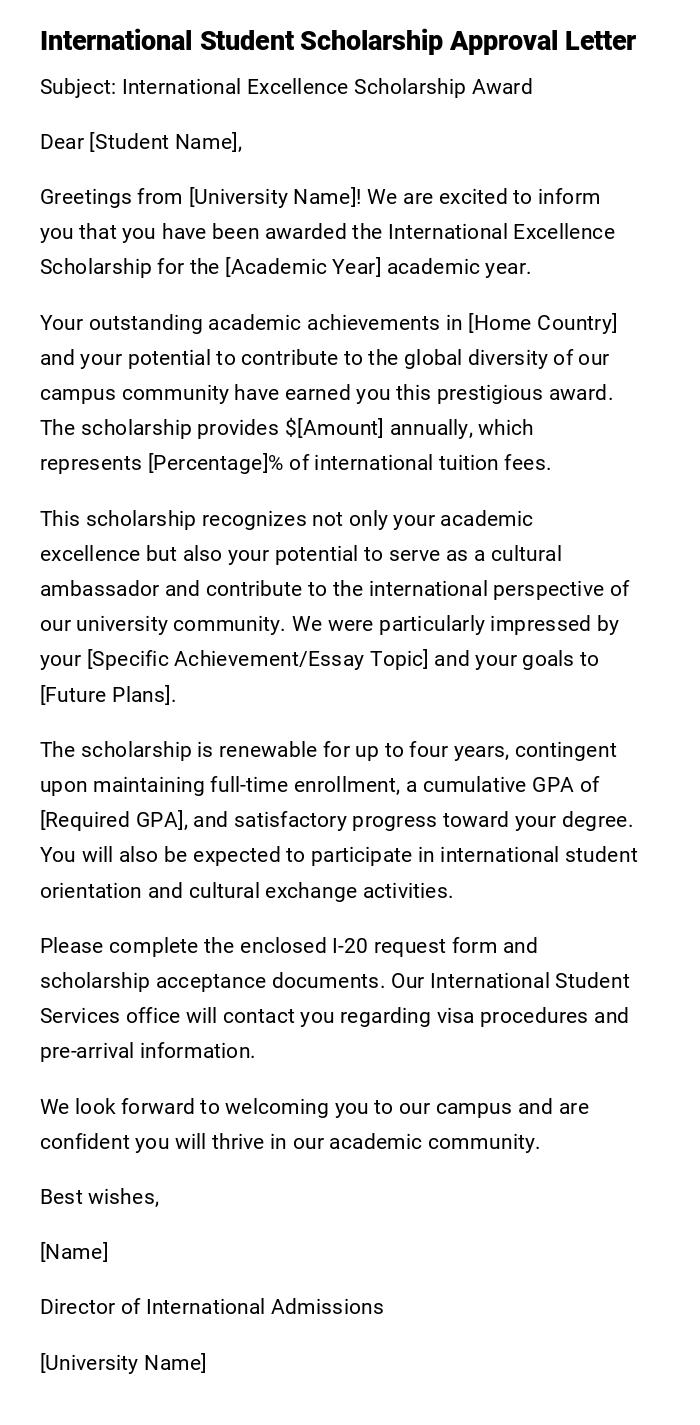Click the "Best wishes," closing line

tap(100, 1197)
